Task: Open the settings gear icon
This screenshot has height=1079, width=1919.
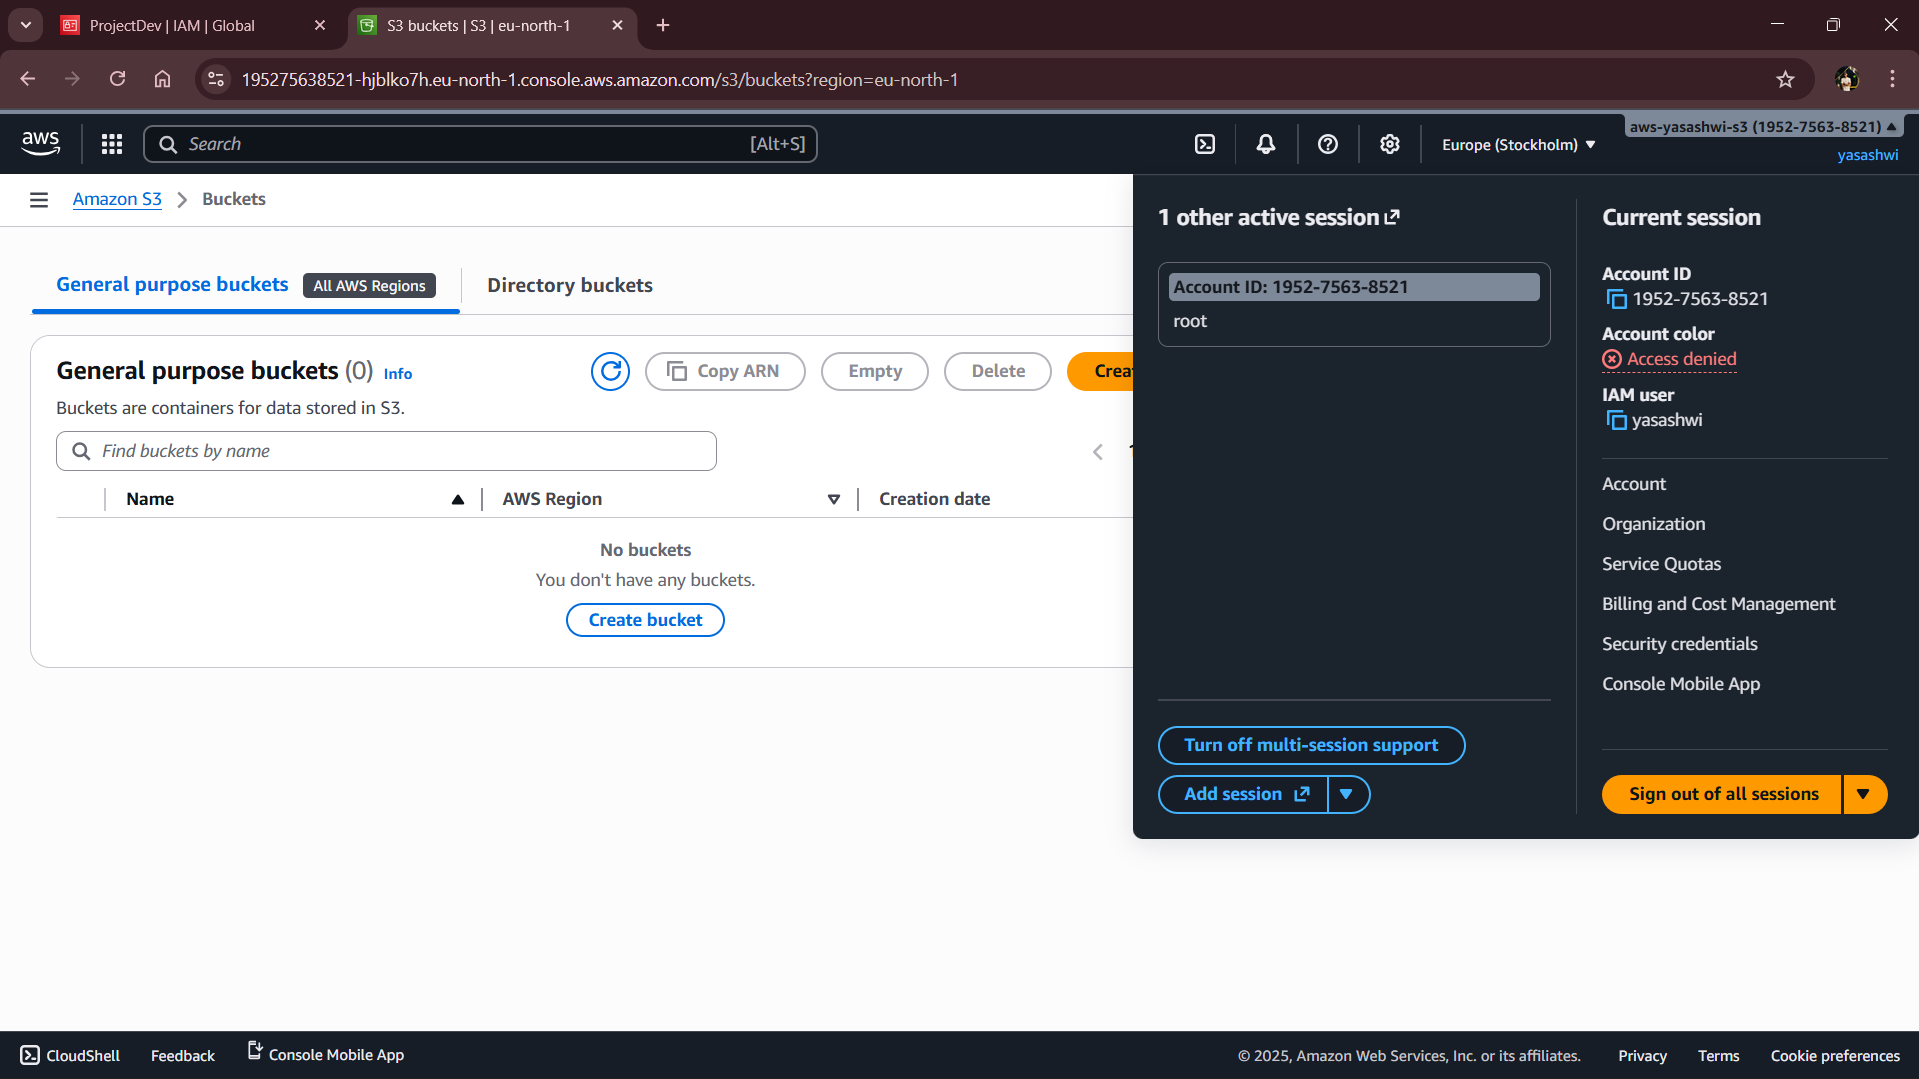Action: [x=1389, y=144]
